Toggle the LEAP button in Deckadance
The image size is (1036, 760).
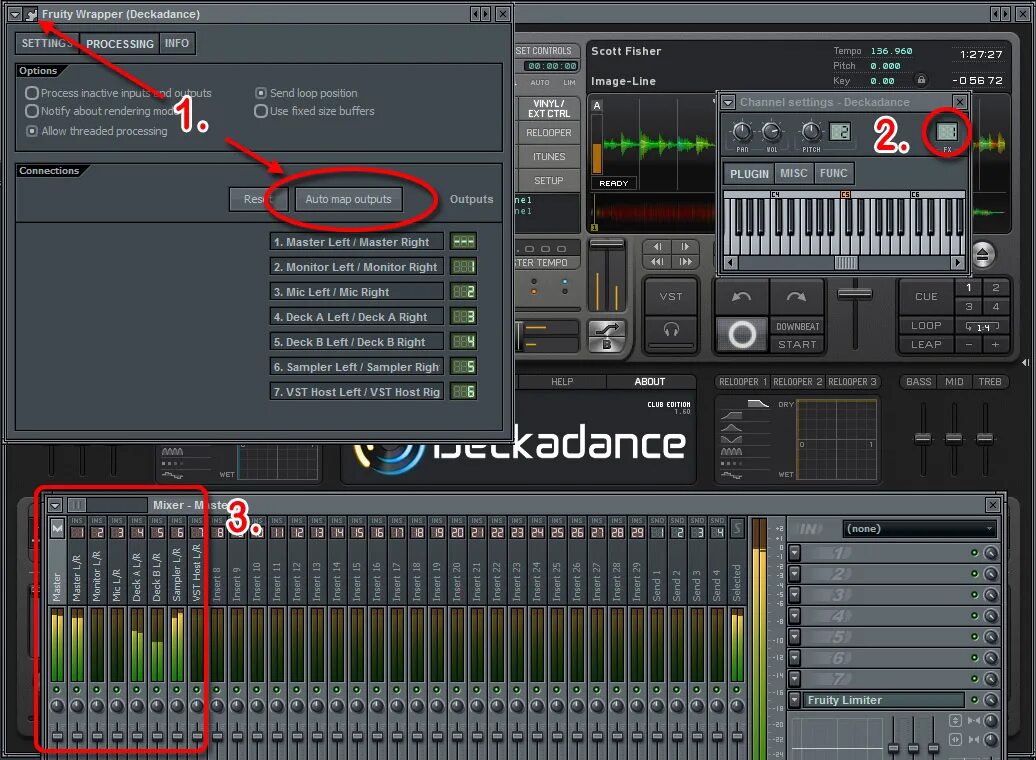926,344
